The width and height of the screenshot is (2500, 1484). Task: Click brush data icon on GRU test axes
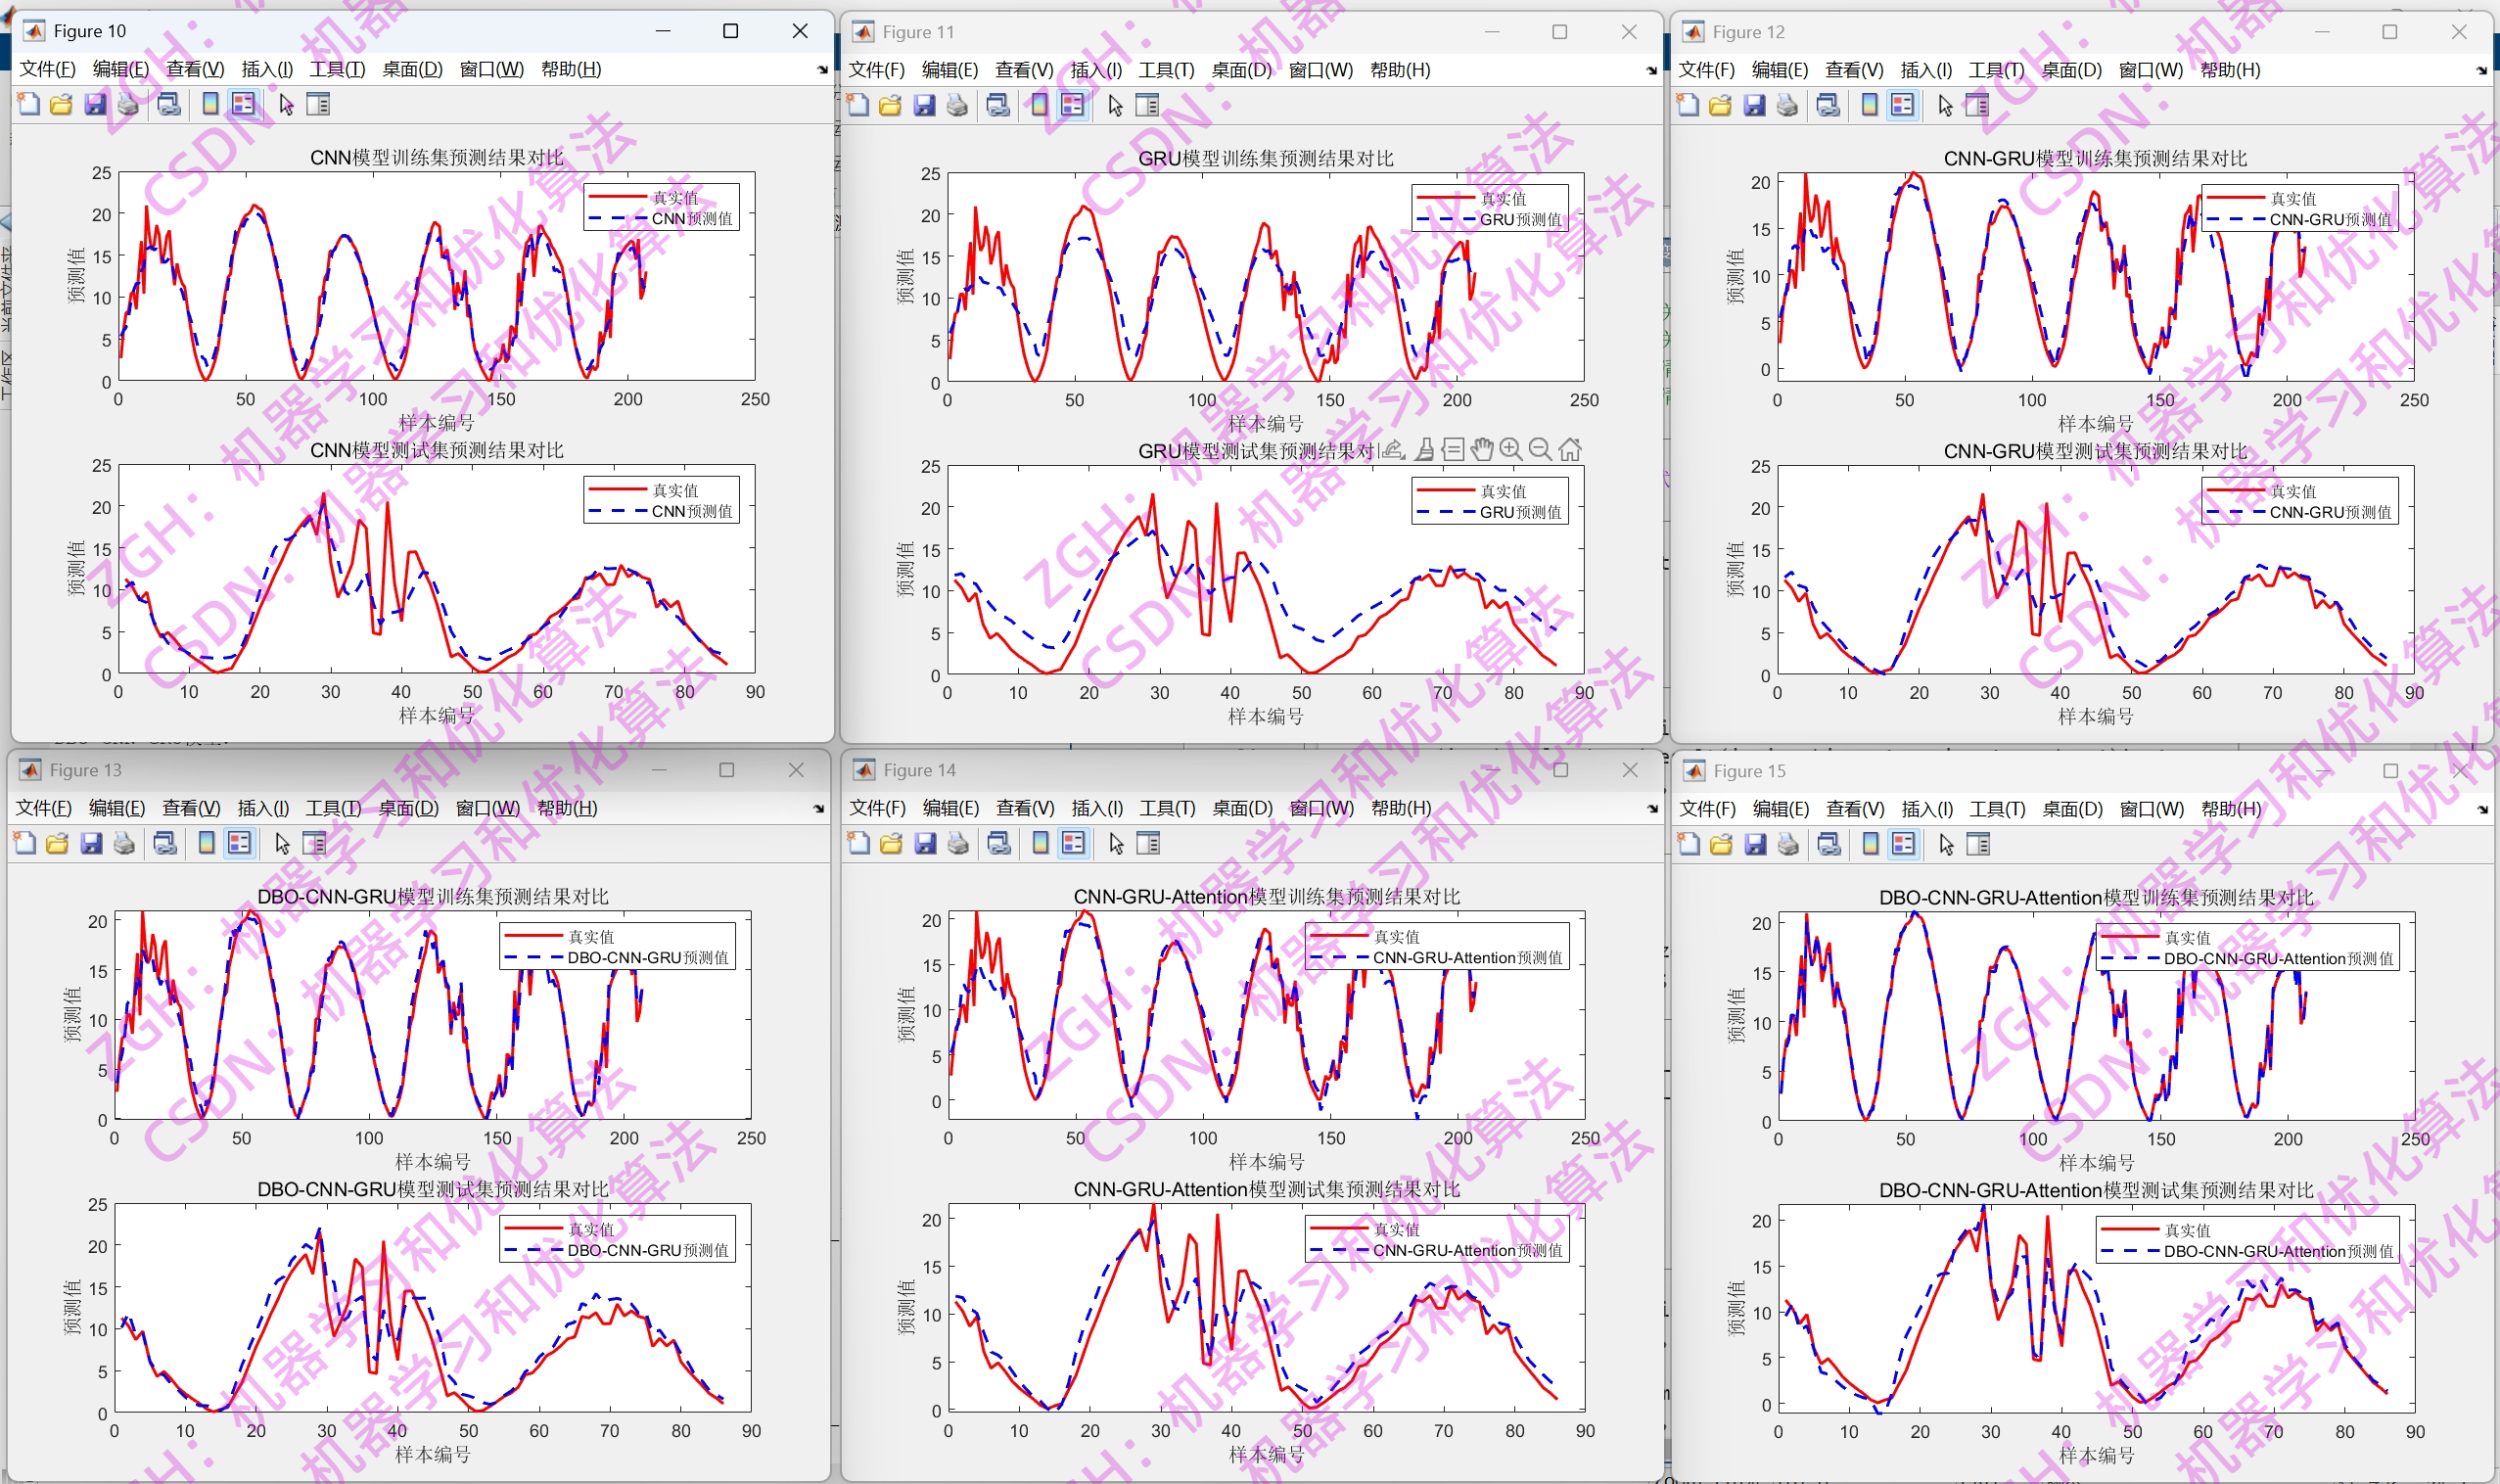[1425, 450]
